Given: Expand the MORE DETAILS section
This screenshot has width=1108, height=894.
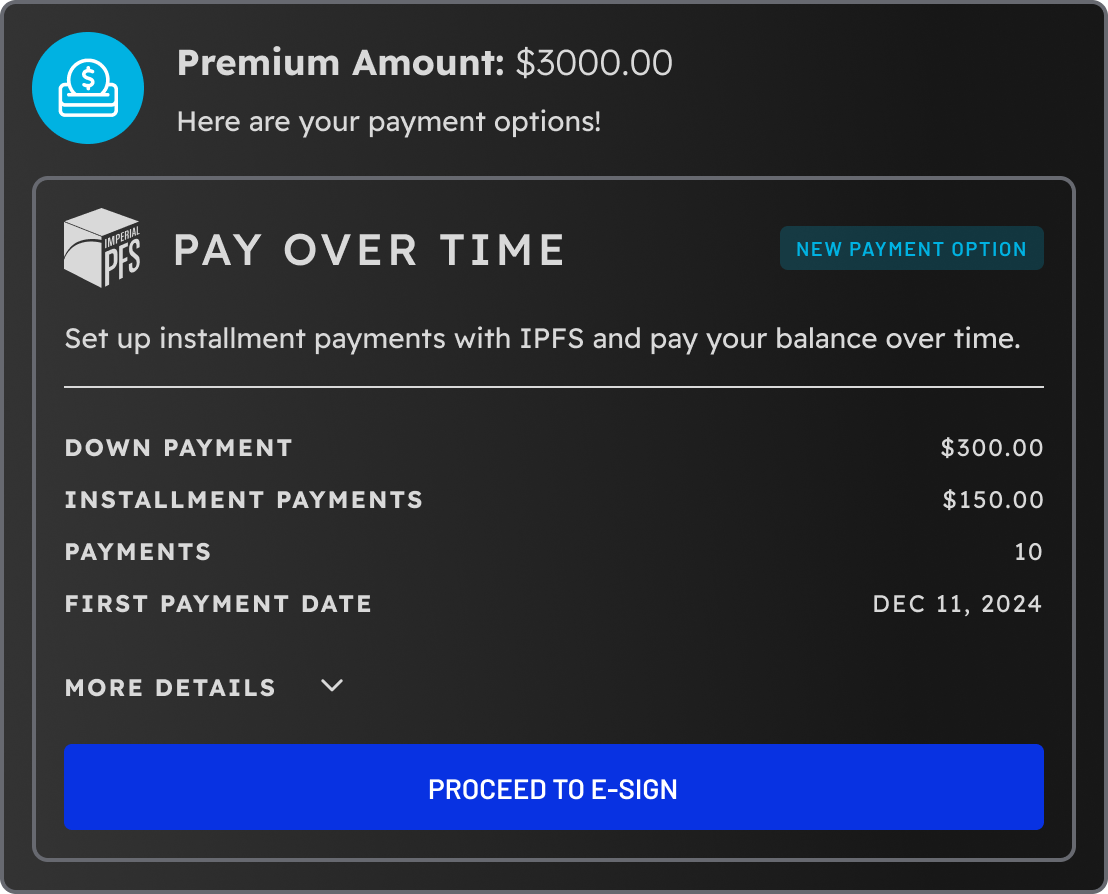Looking at the screenshot, I should click(x=170, y=687).
